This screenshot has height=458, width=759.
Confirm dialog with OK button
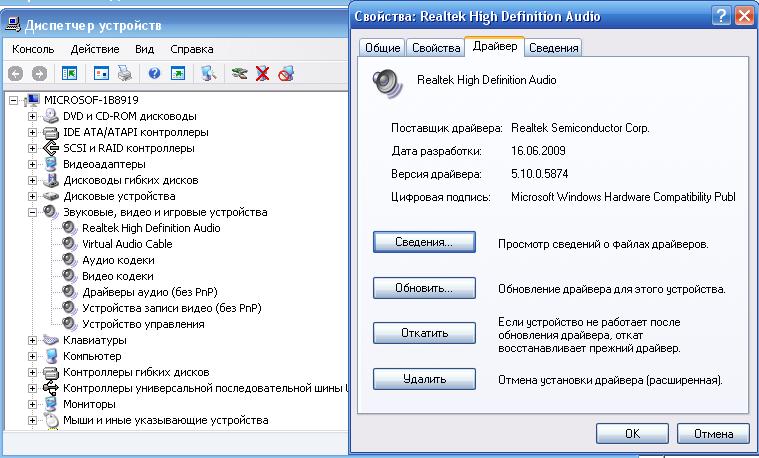coord(632,433)
